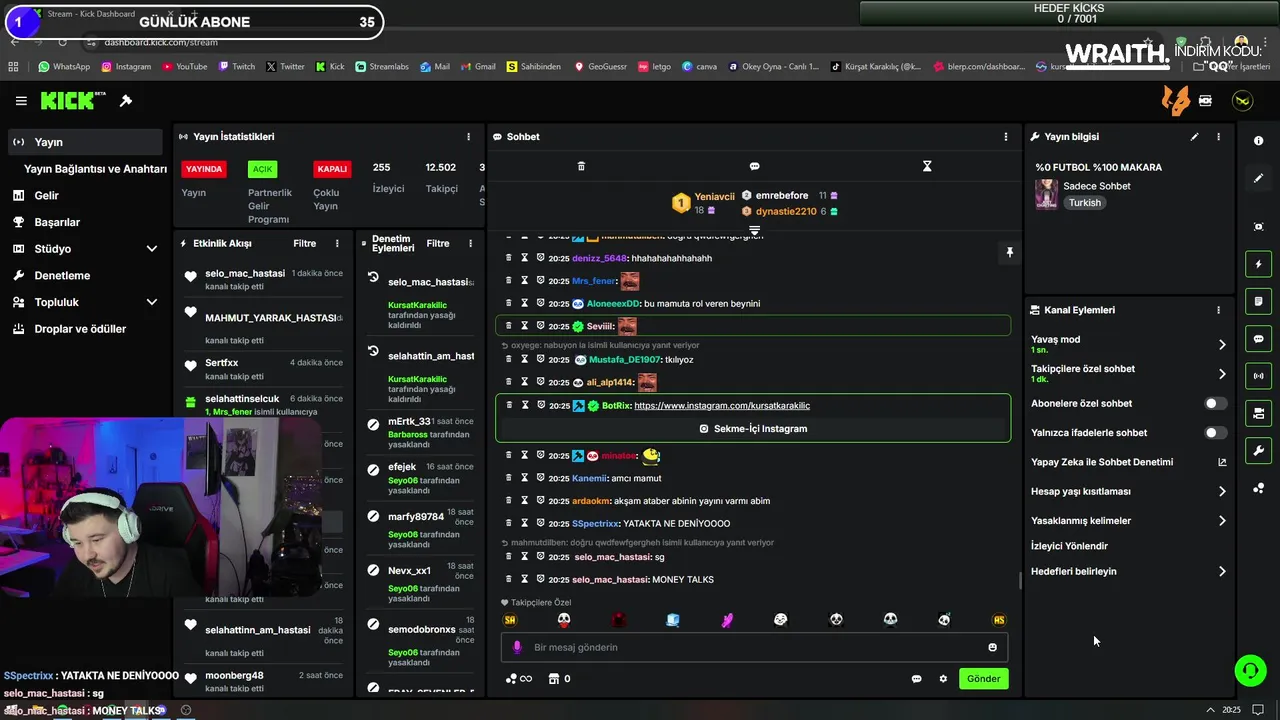Open Yavaş mod settings arrow
The width and height of the screenshot is (1280, 720).
pyautogui.click(x=1222, y=345)
